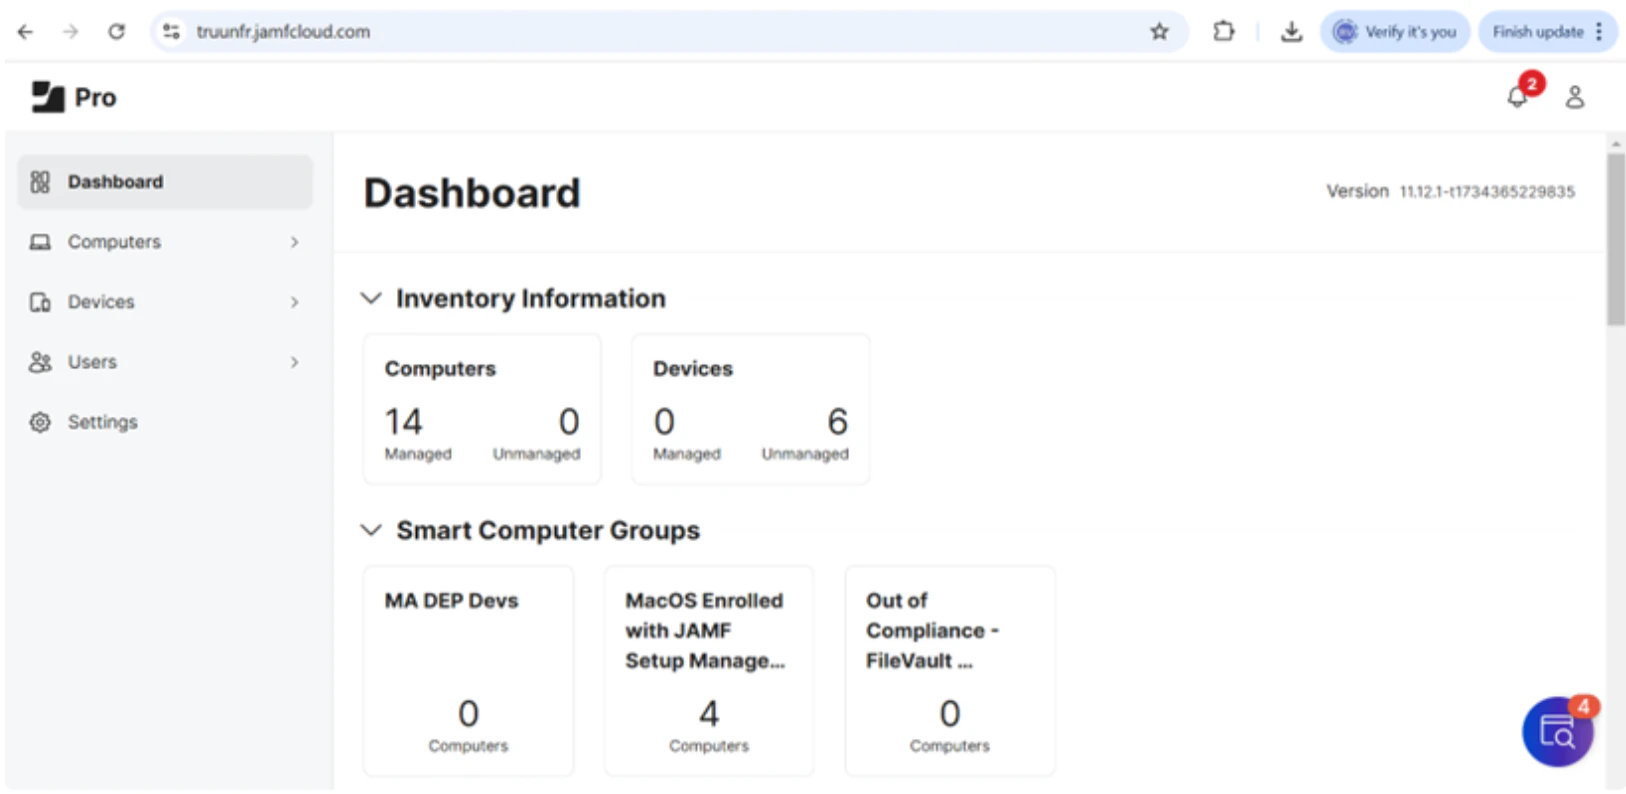1626x794 pixels.
Task: Open Computers in the sidebar
Action: [165, 242]
